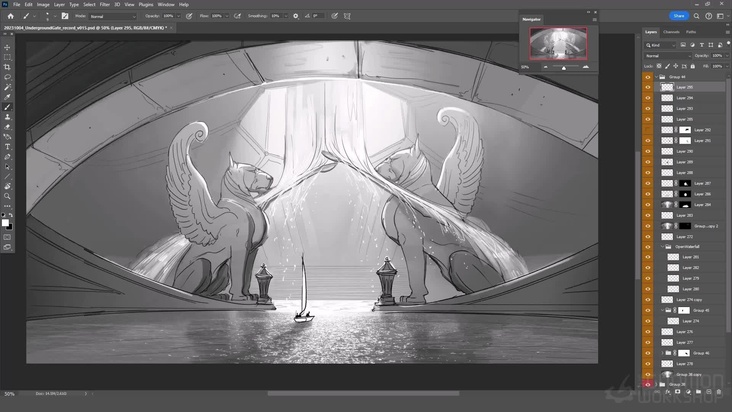Select the Lasso tool
The image size is (732, 412).
point(7,77)
